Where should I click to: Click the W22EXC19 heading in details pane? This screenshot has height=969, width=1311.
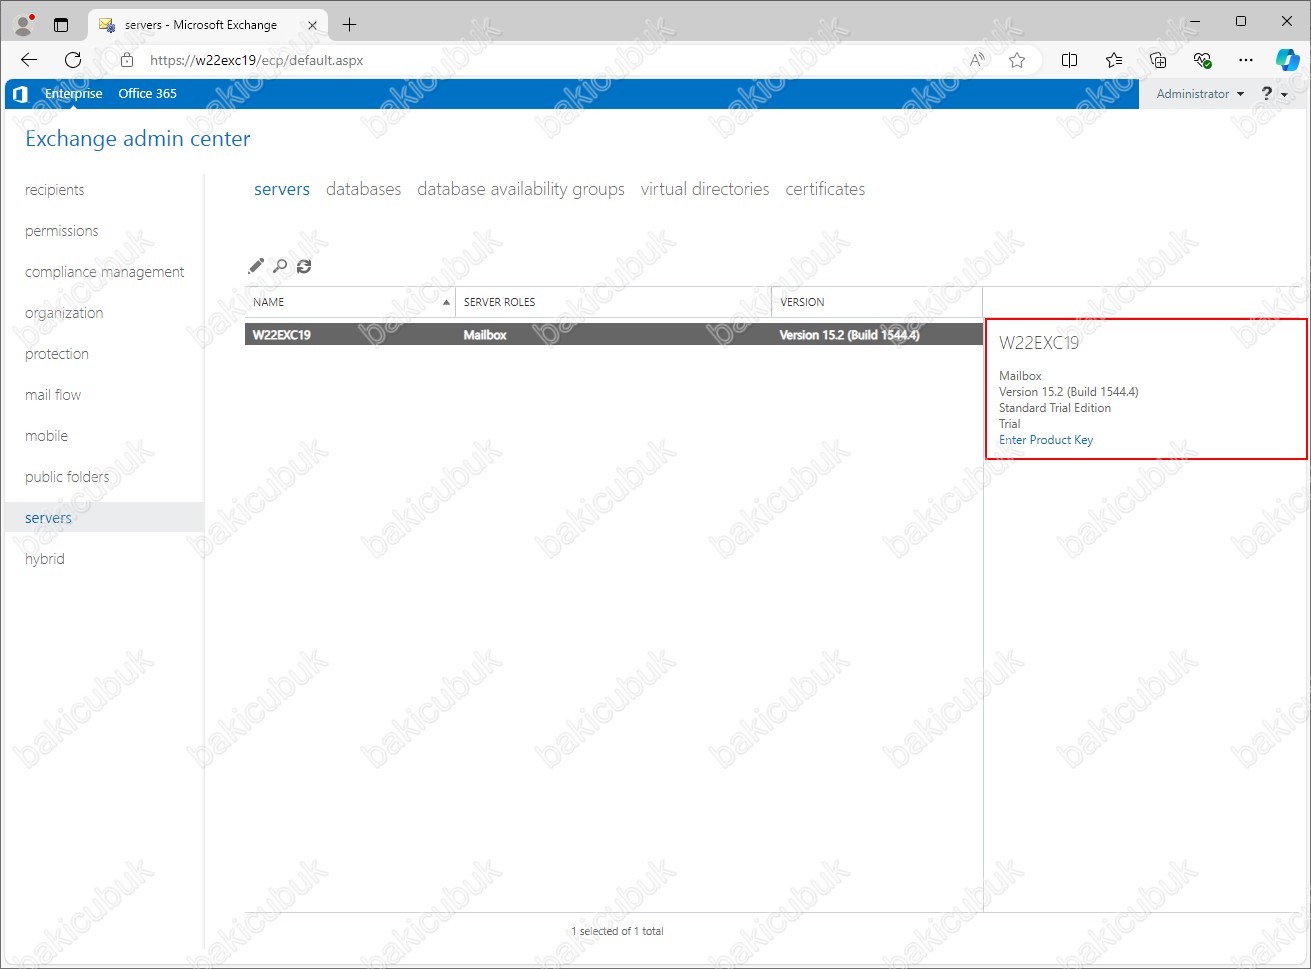[x=1039, y=343]
